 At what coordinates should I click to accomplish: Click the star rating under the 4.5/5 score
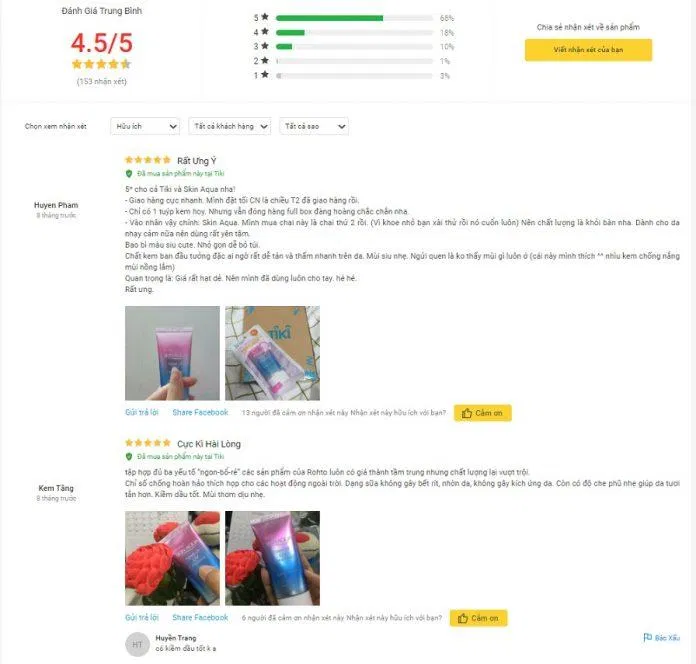click(101, 64)
